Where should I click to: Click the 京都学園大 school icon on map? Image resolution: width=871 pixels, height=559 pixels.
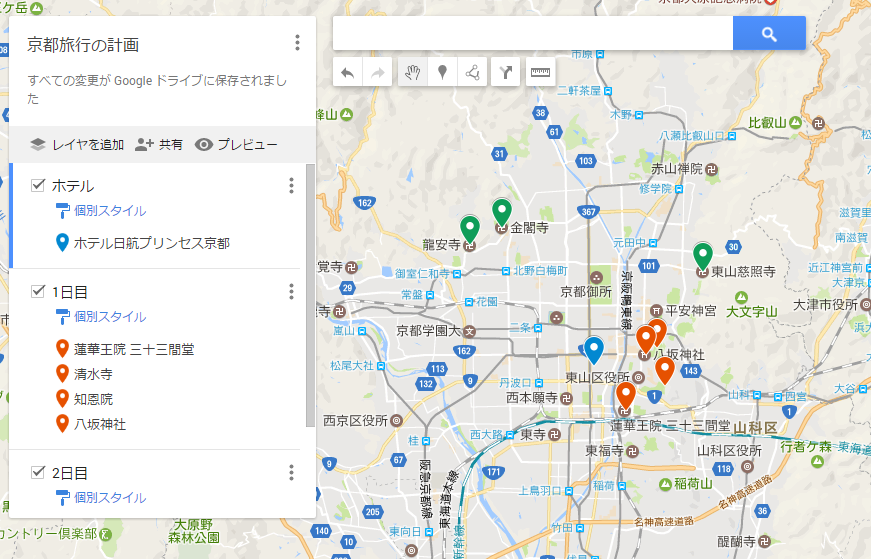pyautogui.click(x=470, y=331)
